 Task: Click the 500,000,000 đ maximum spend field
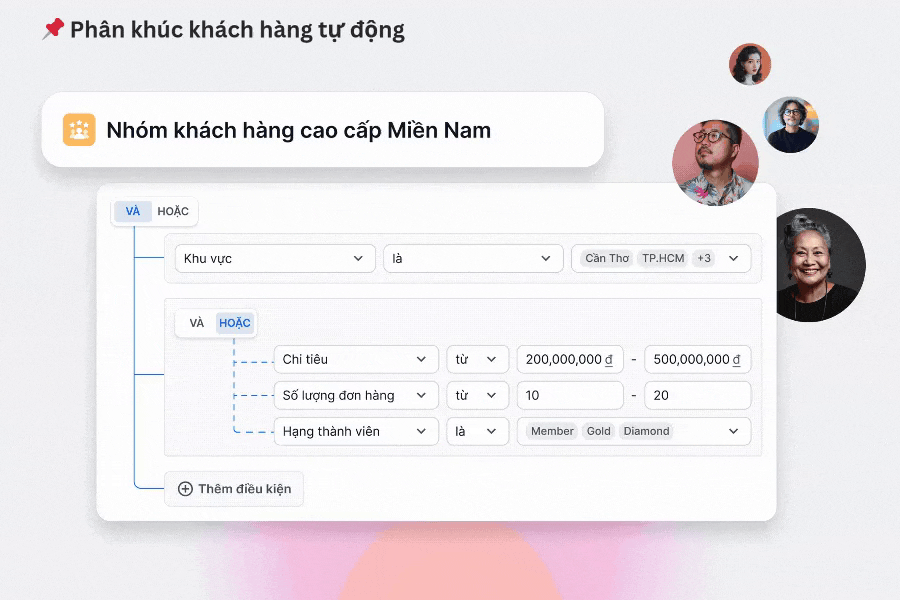[x=697, y=359]
